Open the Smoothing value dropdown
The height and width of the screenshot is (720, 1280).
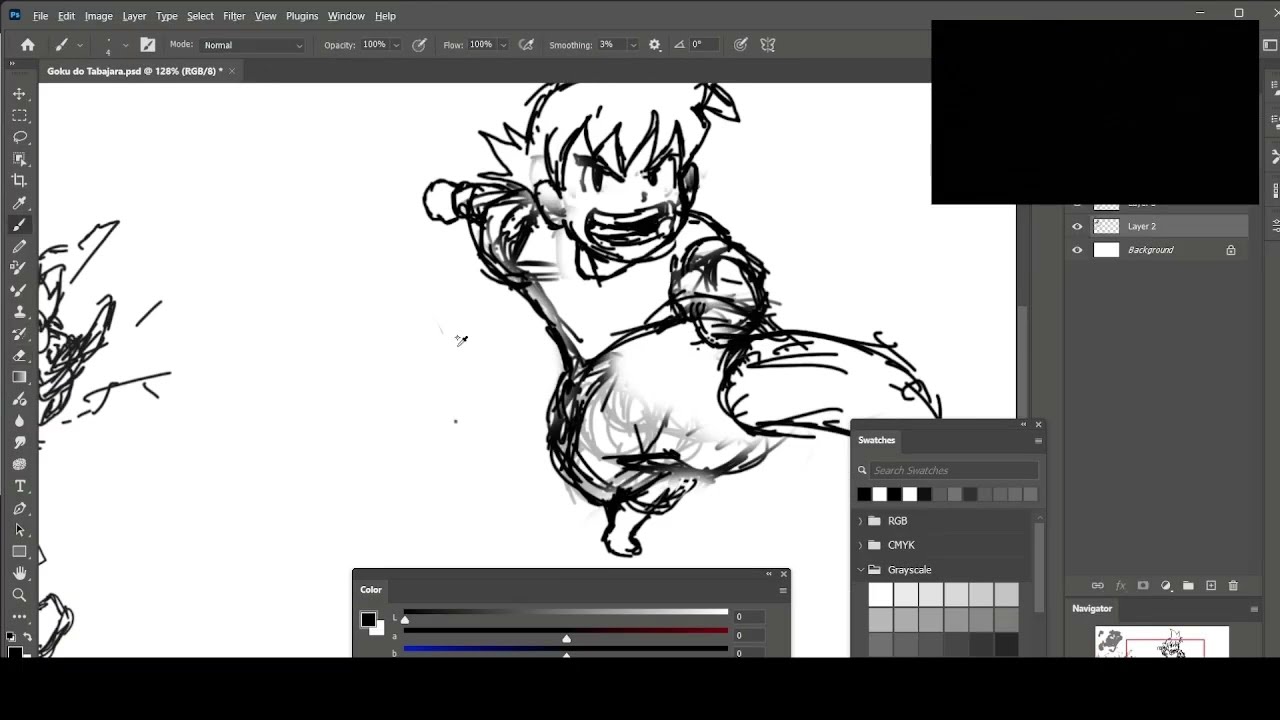633,45
